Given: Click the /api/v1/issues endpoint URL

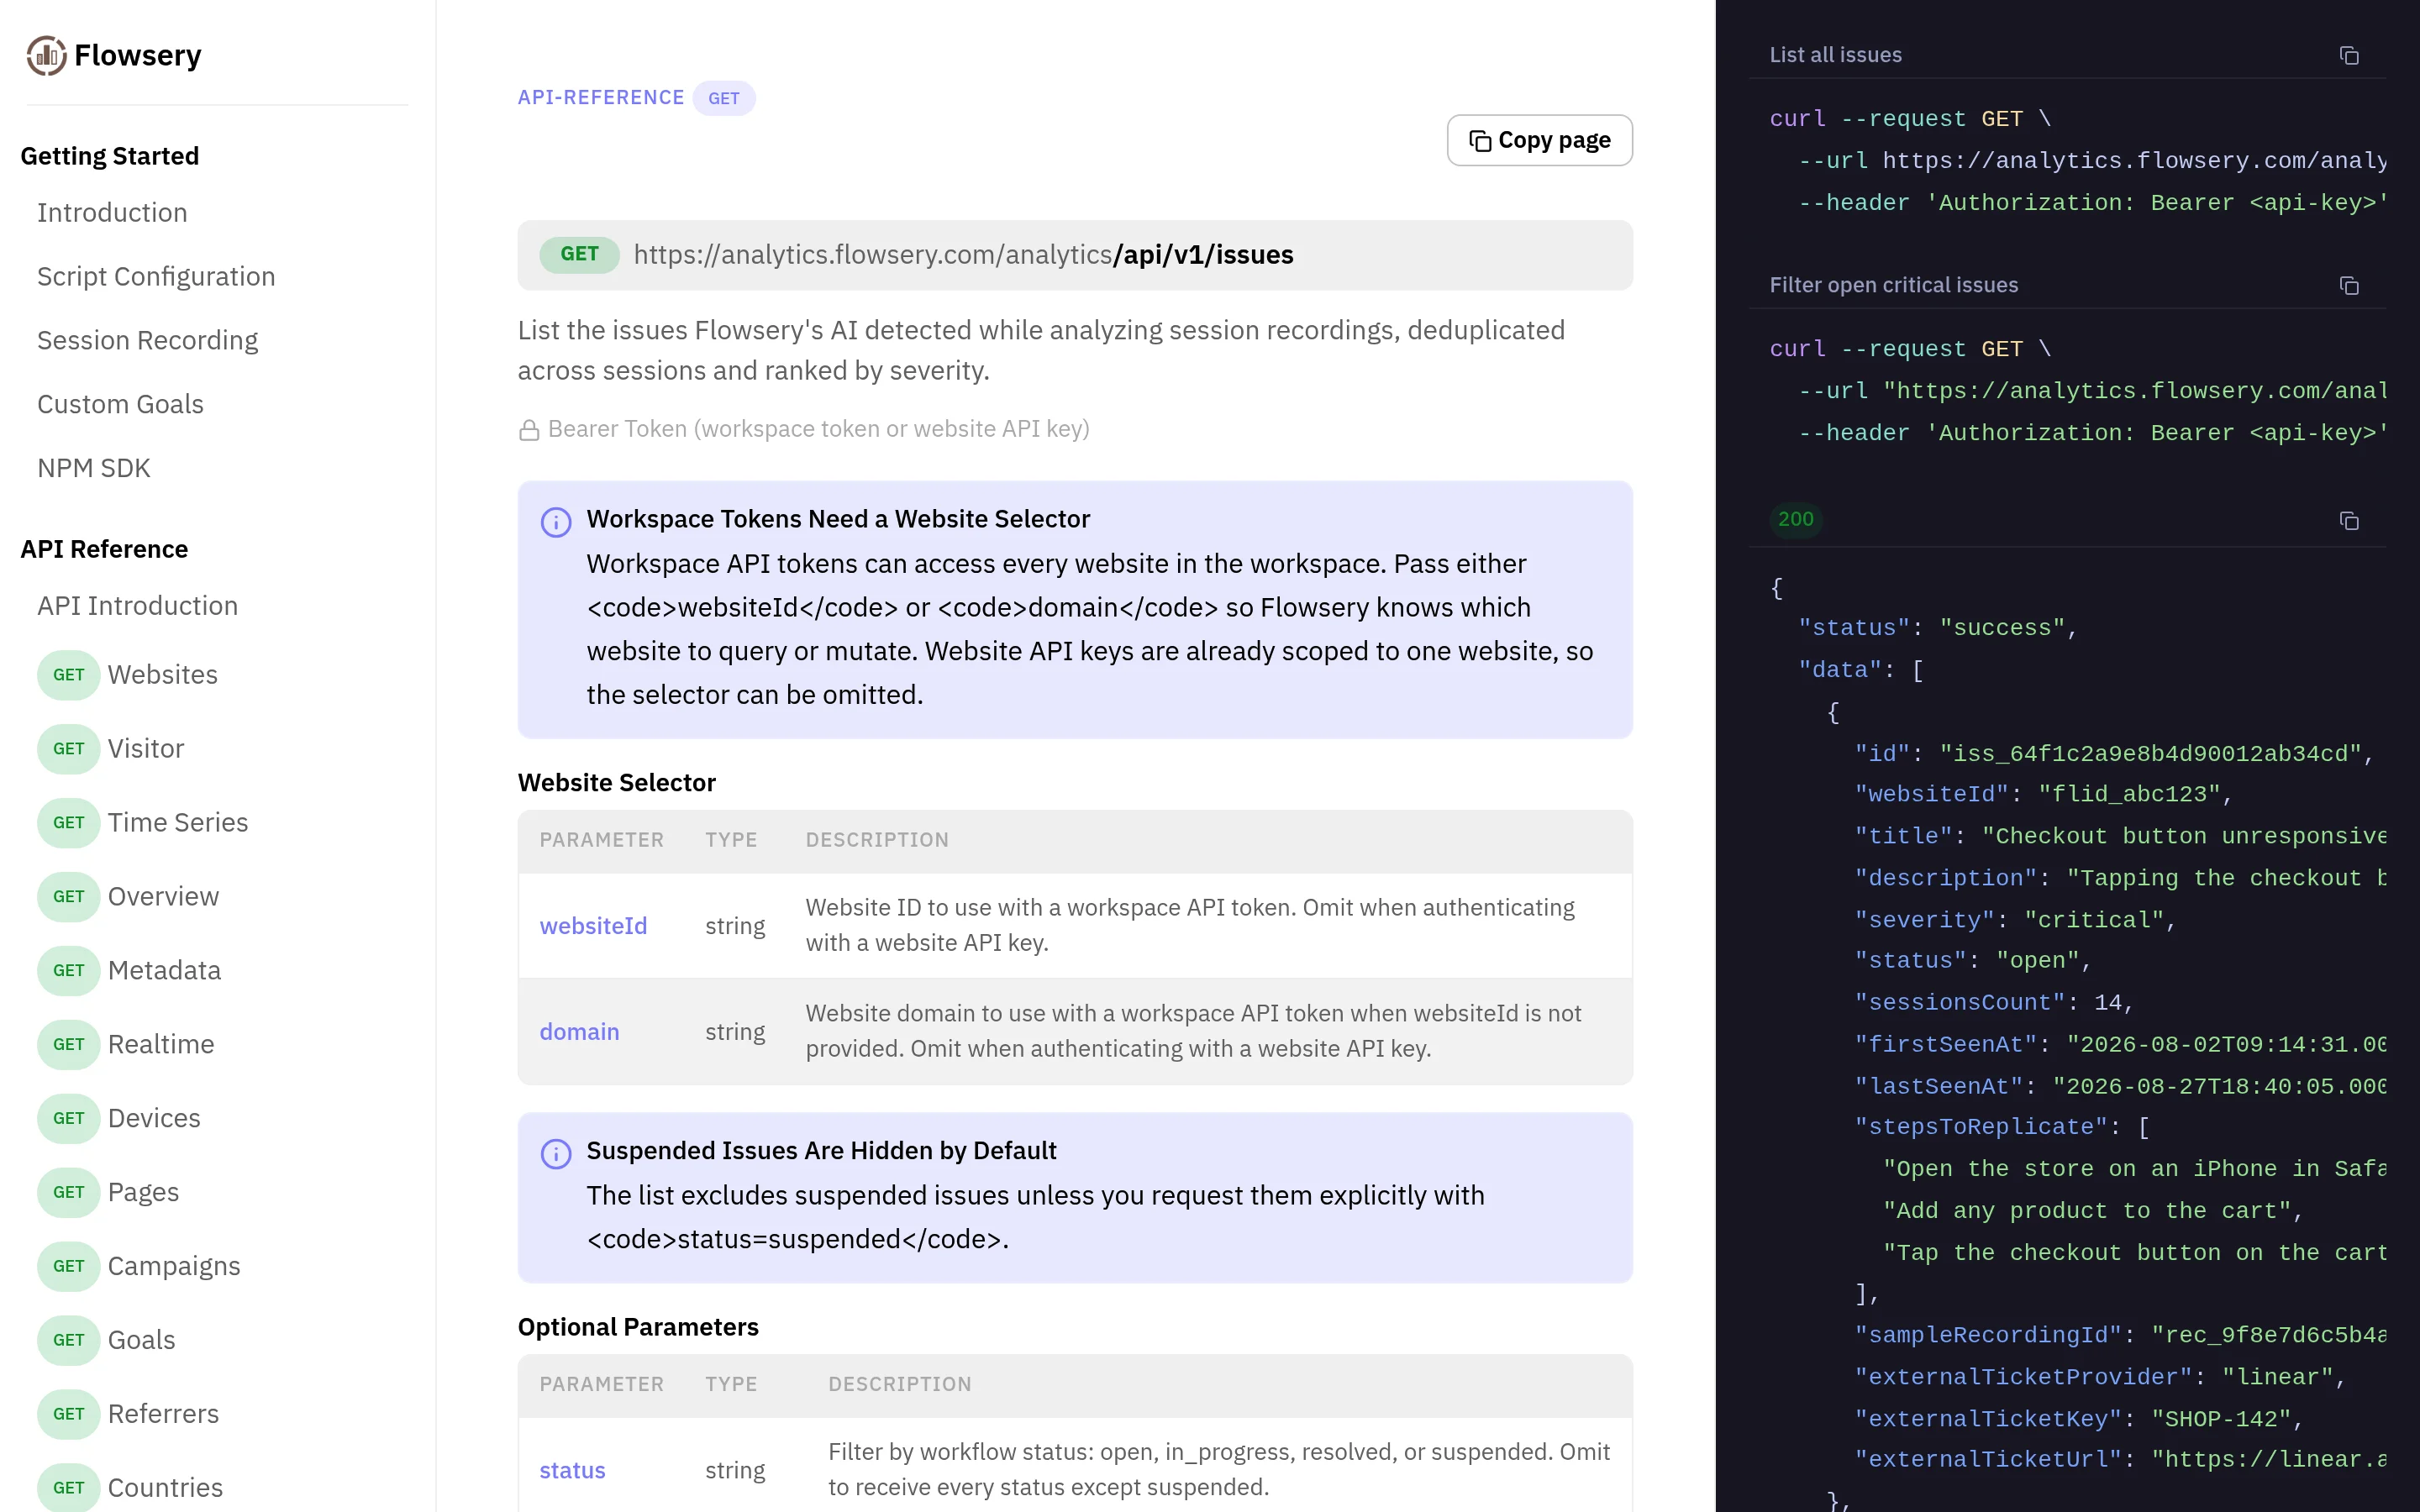Looking at the screenshot, I should pyautogui.click(x=963, y=255).
